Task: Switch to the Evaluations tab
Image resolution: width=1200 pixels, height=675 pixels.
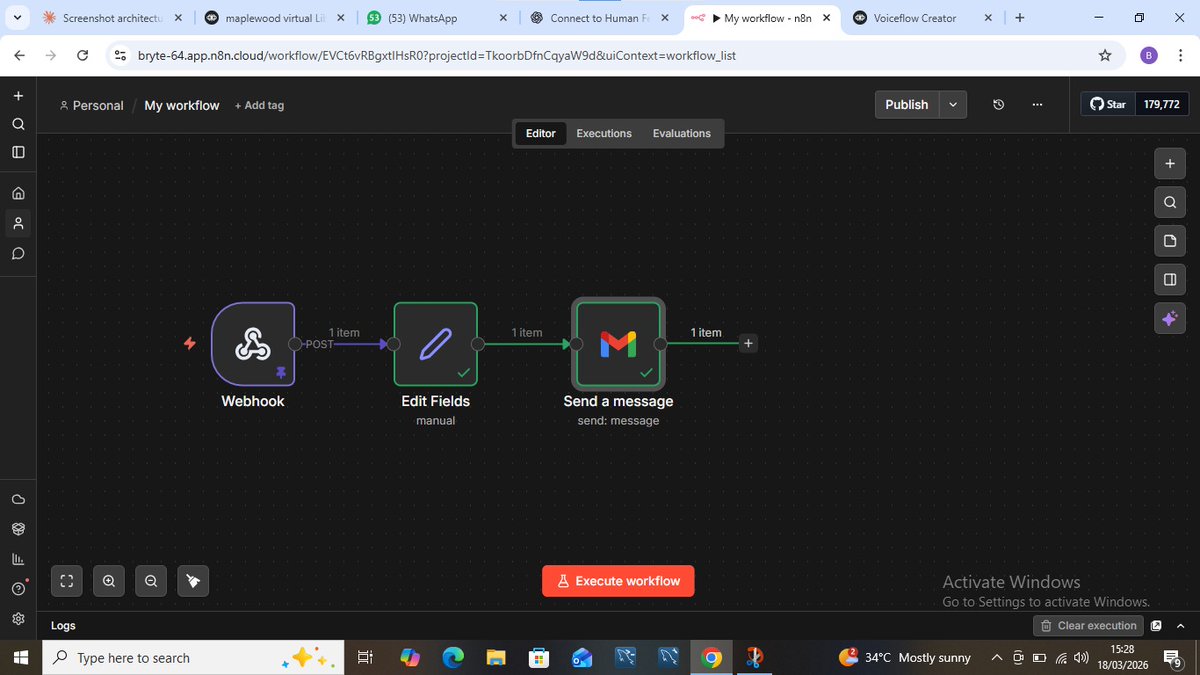Action: (x=682, y=133)
